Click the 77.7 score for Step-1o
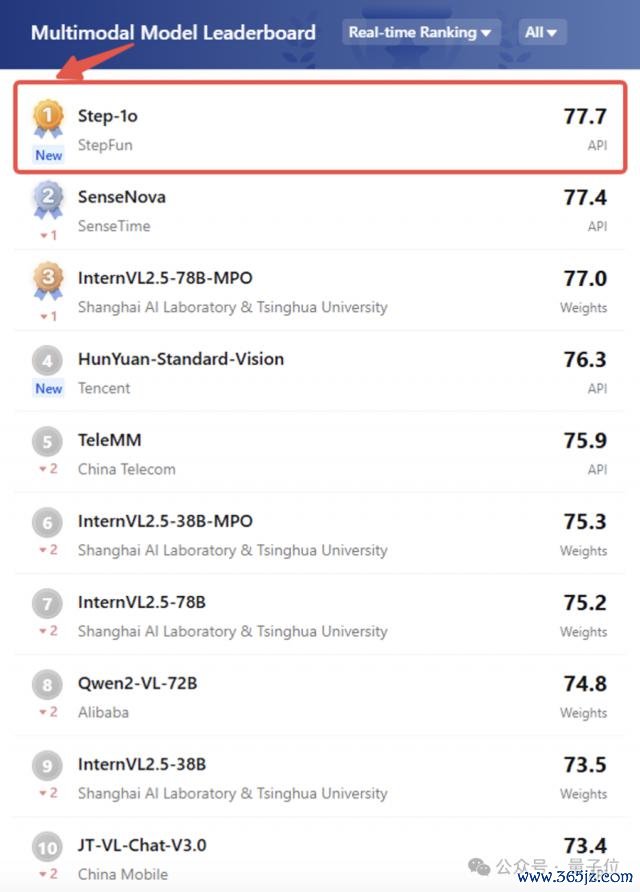 click(585, 117)
